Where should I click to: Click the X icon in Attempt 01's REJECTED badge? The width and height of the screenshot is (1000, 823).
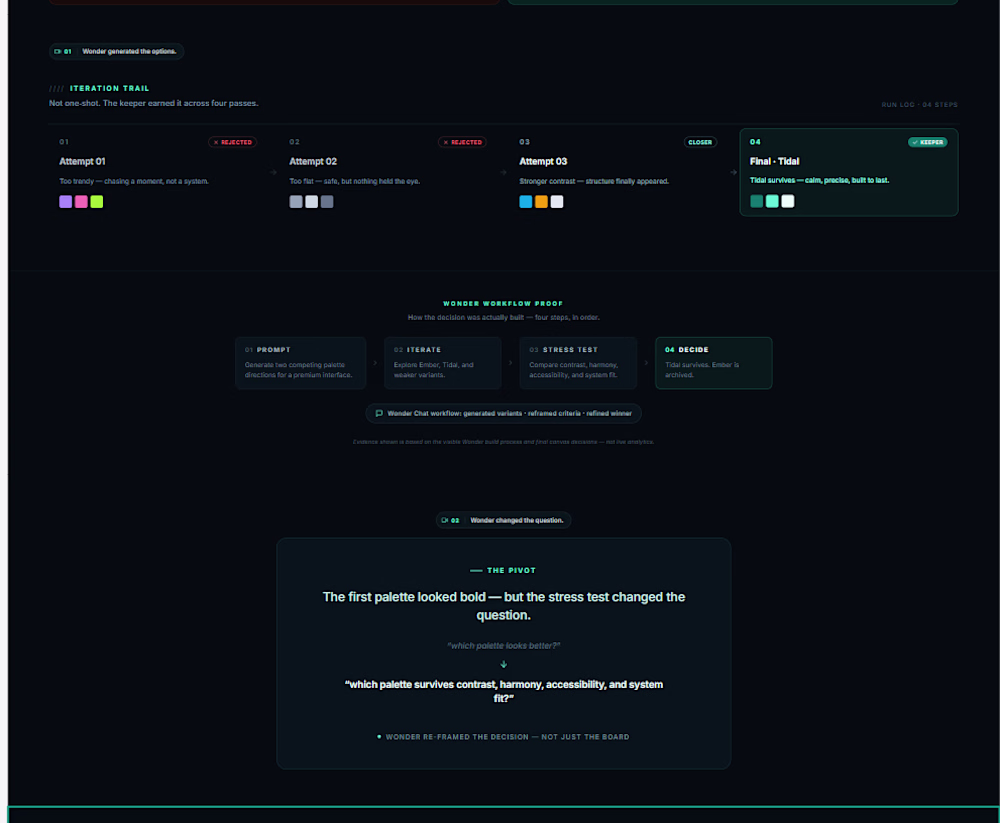(216, 142)
